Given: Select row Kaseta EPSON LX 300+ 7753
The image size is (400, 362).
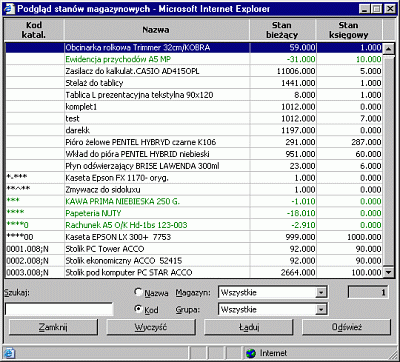Looking at the screenshot, I should click(x=194, y=237).
